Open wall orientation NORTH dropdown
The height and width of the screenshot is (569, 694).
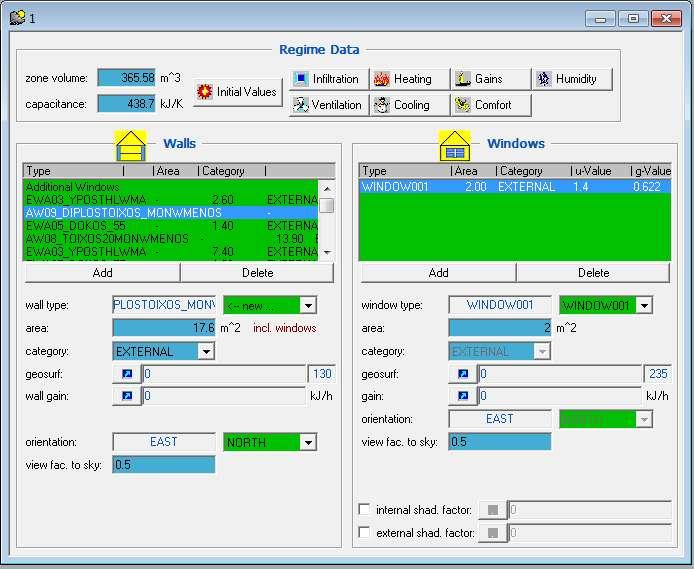pos(308,442)
